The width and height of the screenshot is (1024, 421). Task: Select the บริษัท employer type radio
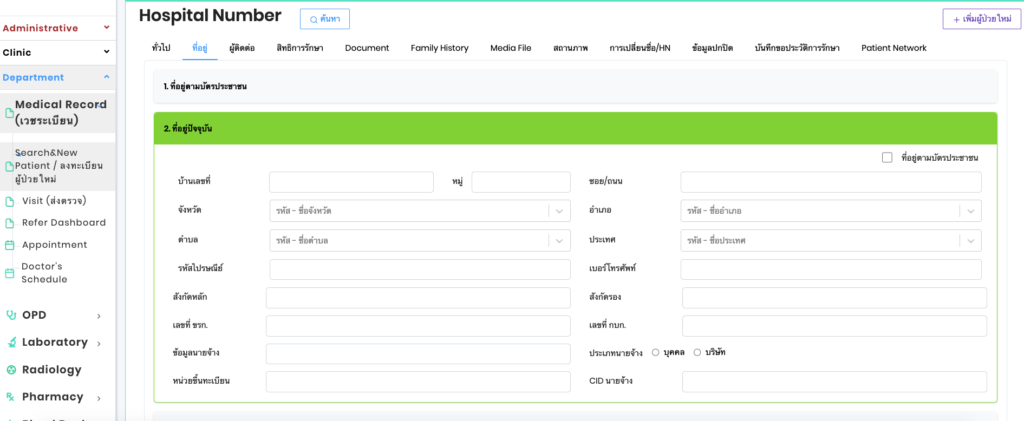(x=697, y=353)
